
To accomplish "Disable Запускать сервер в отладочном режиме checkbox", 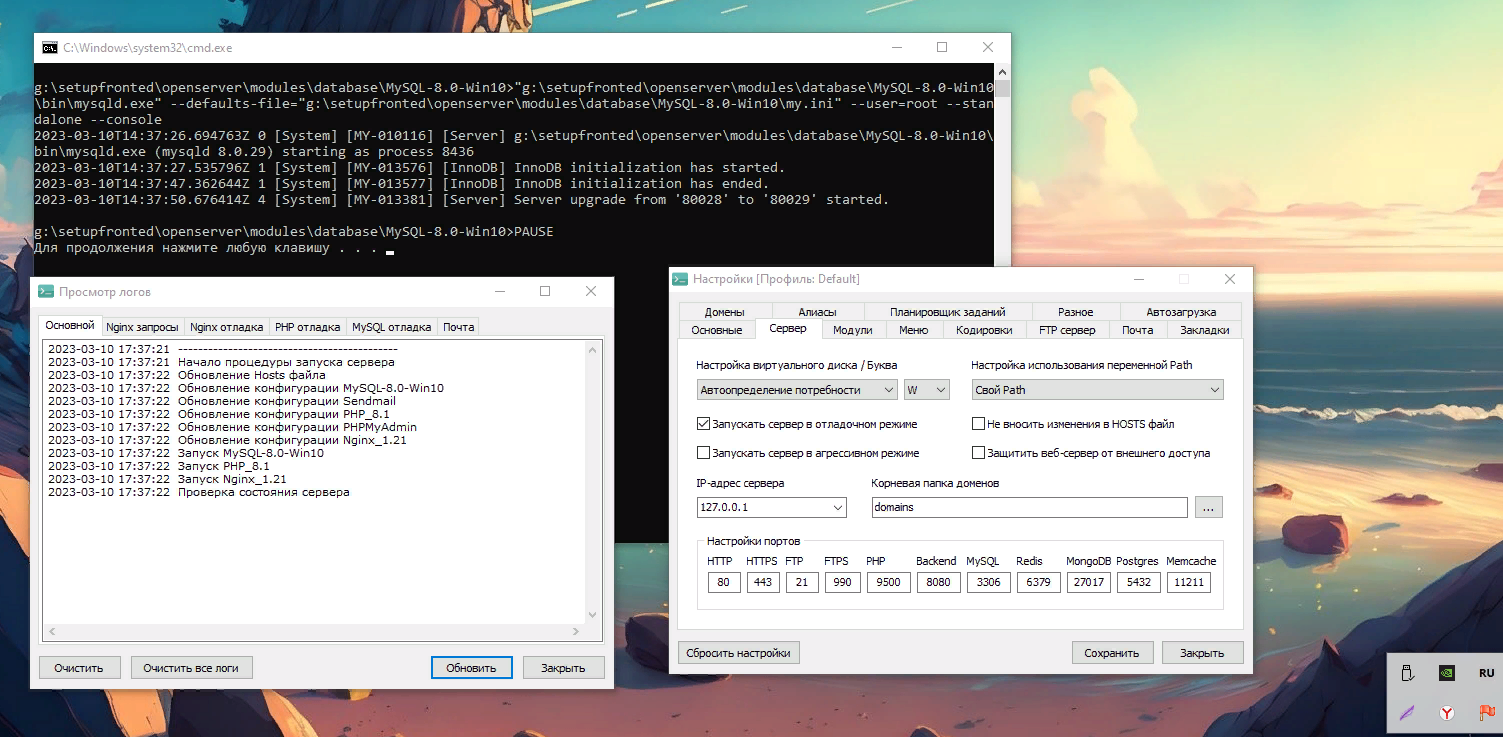I will [x=703, y=424].
